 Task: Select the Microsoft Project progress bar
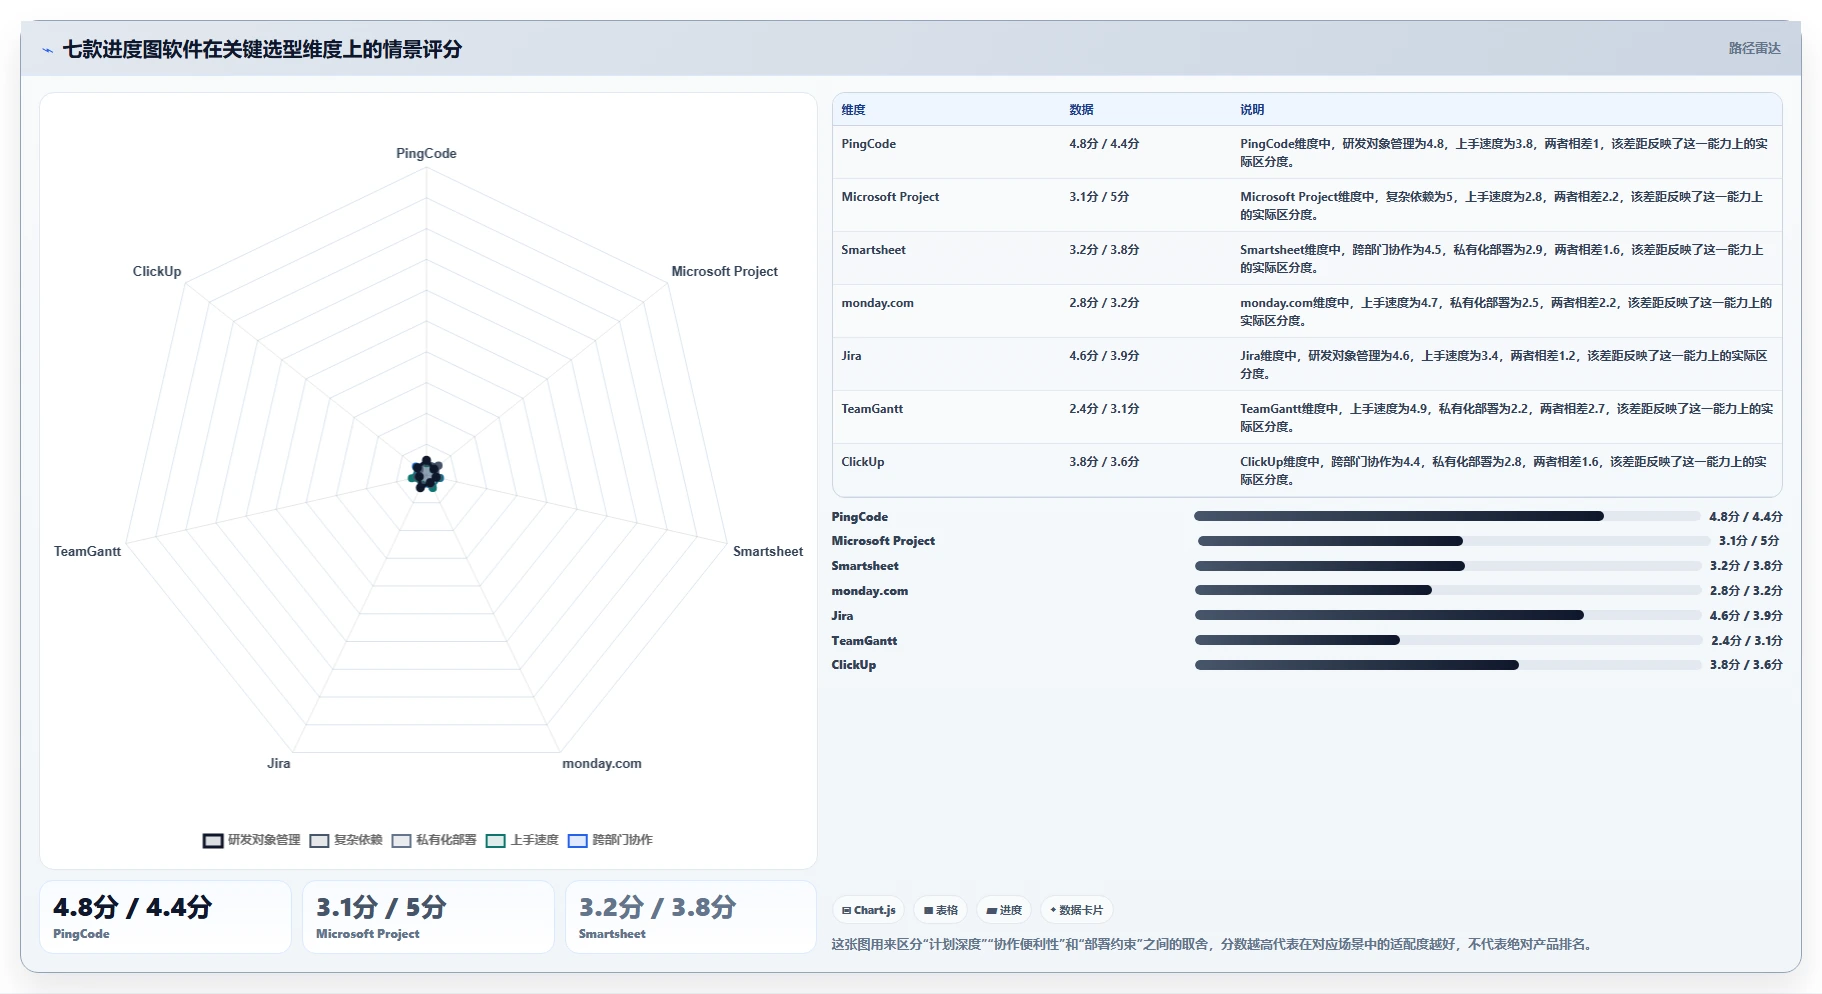pos(1453,541)
